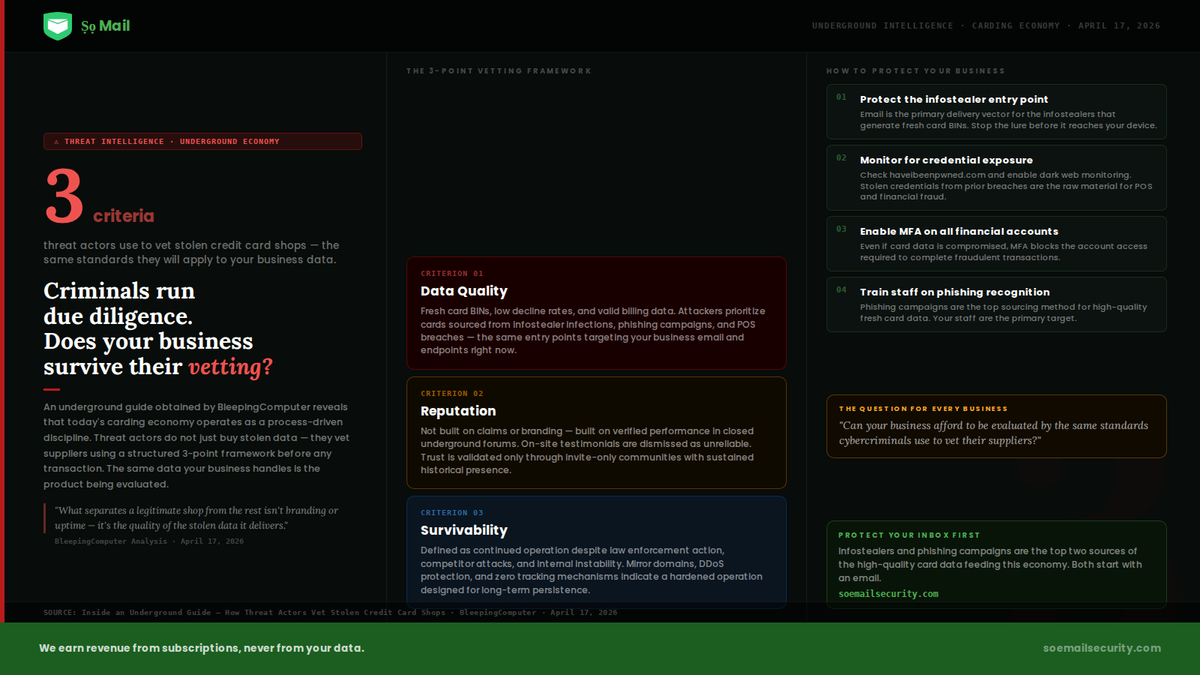Click the red word 'criteria'

pyautogui.click(x=124, y=216)
